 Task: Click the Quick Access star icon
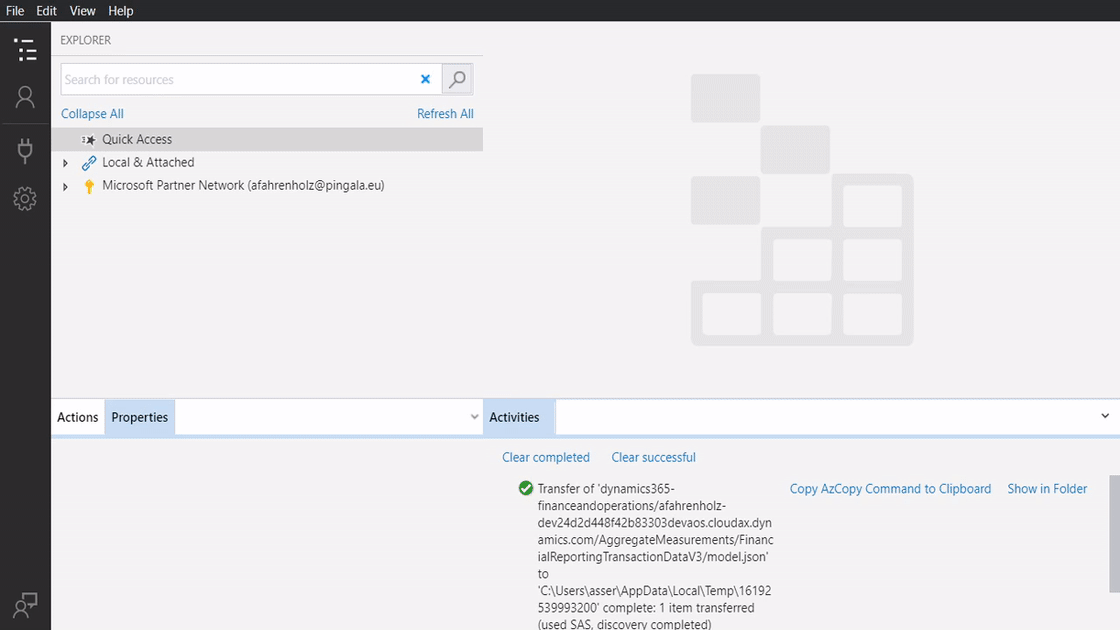(x=88, y=139)
